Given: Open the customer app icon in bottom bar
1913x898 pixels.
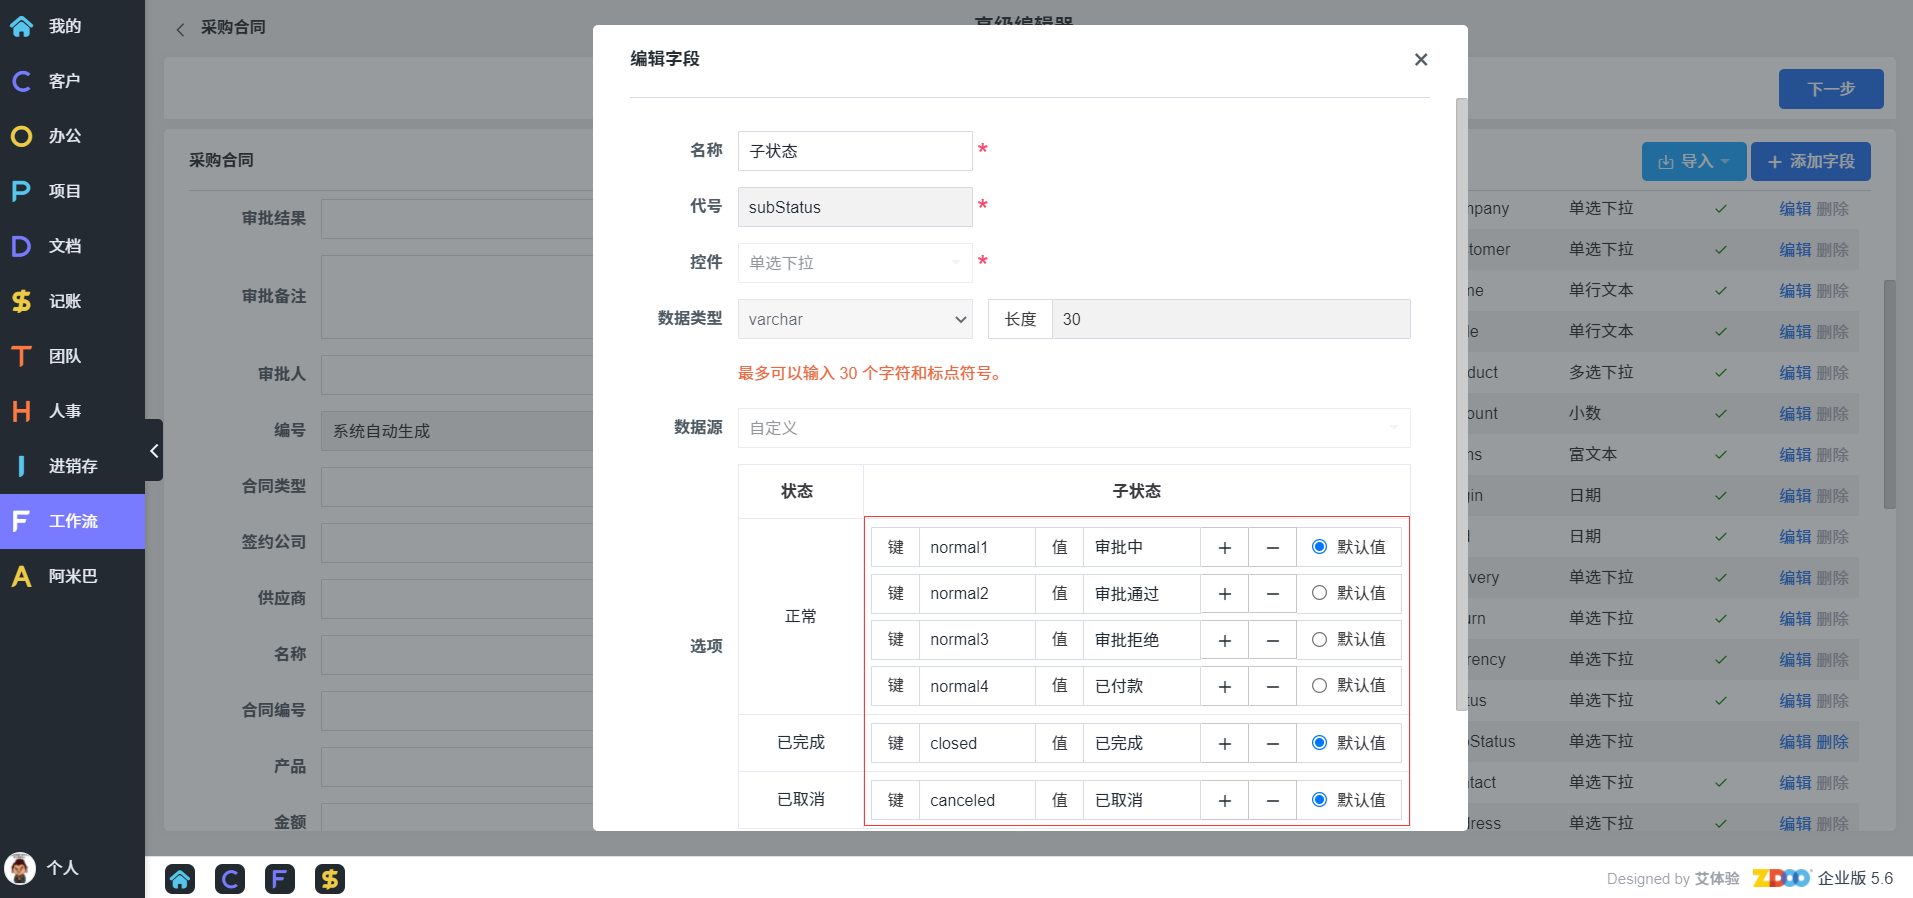Looking at the screenshot, I should (230, 879).
